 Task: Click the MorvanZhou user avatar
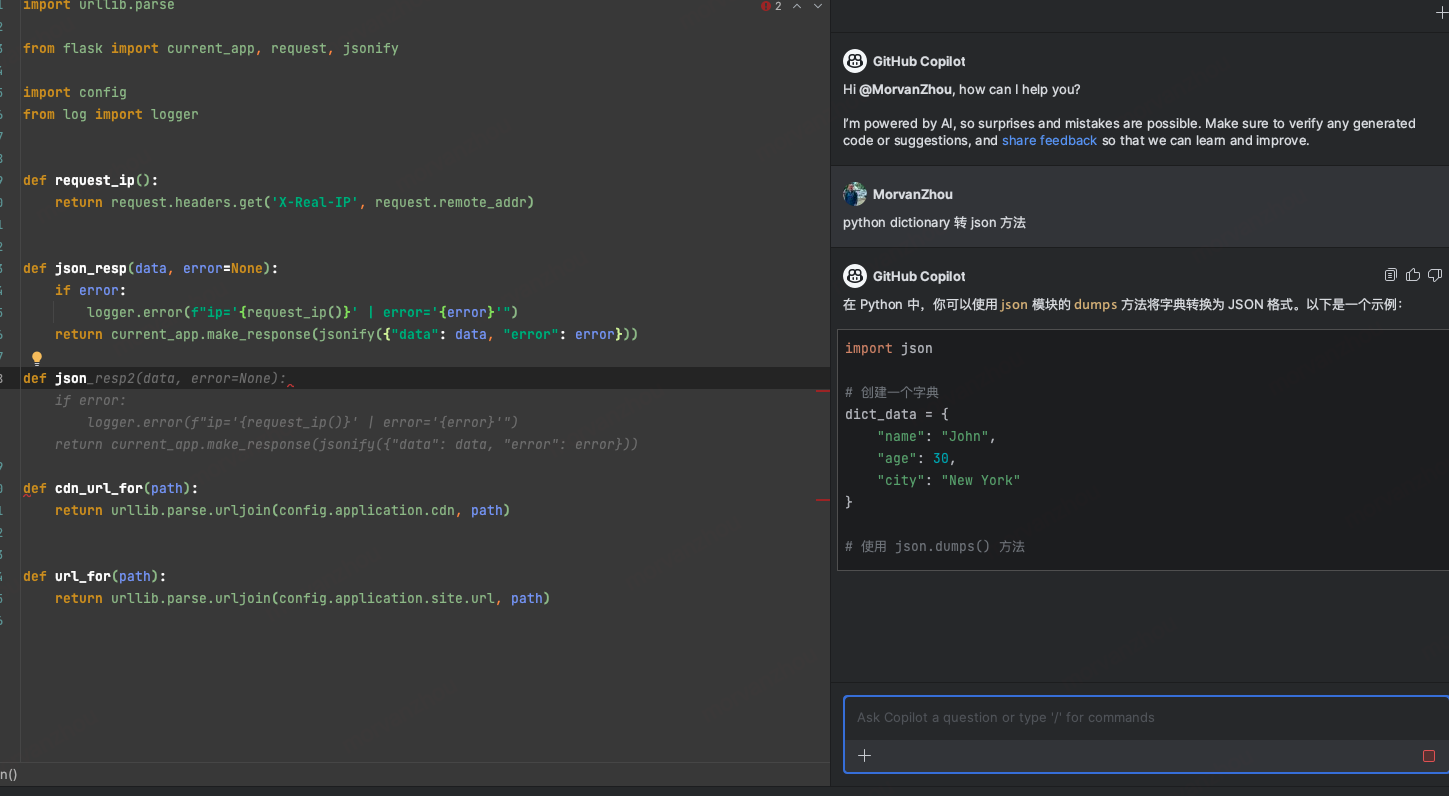click(855, 194)
